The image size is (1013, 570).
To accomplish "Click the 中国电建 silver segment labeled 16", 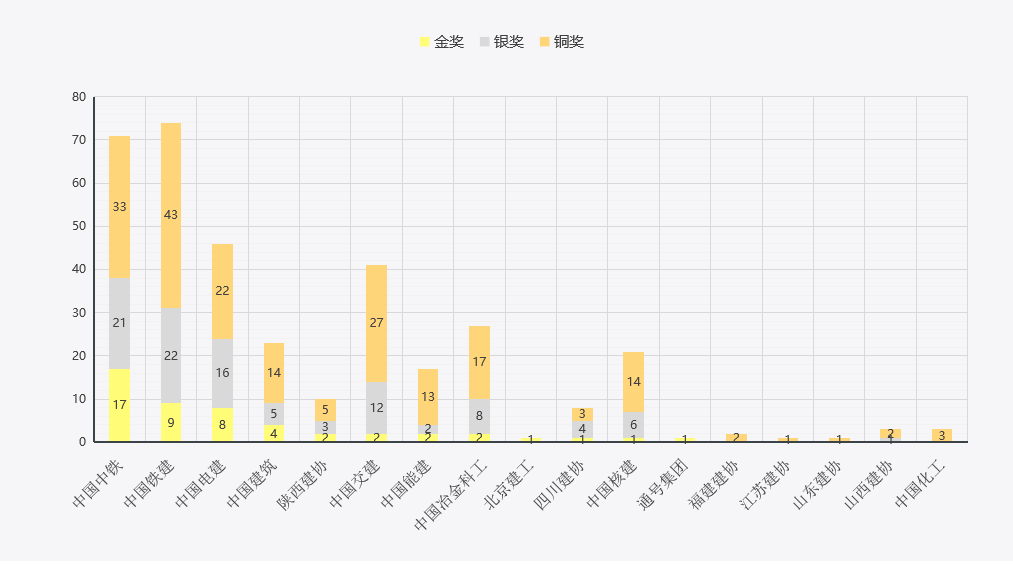I will coord(222,373).
